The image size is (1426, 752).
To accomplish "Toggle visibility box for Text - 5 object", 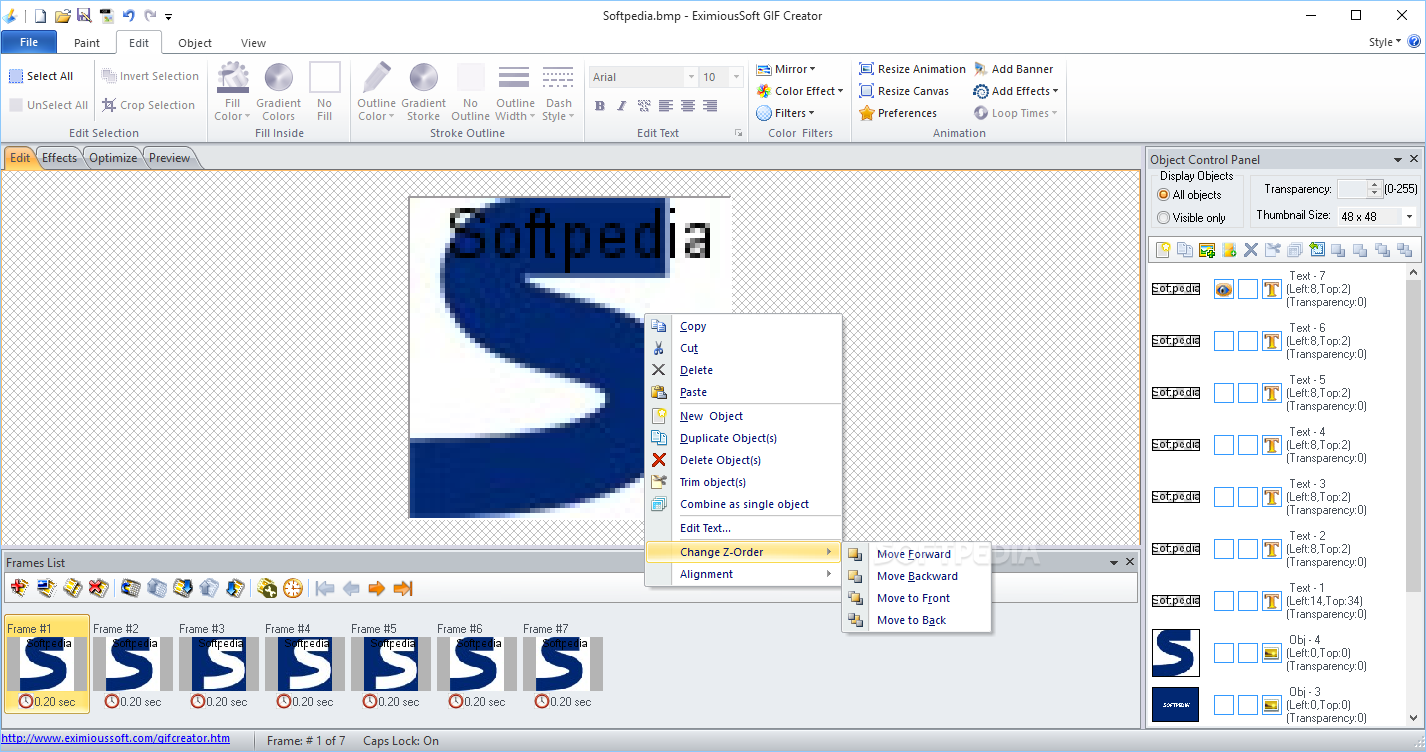I will 1224,393.
